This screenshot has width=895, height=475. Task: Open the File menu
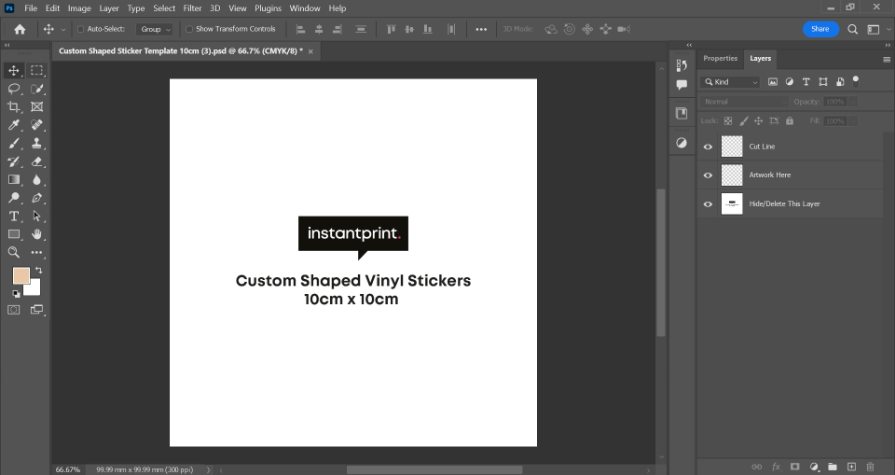(x=31, y=8)
